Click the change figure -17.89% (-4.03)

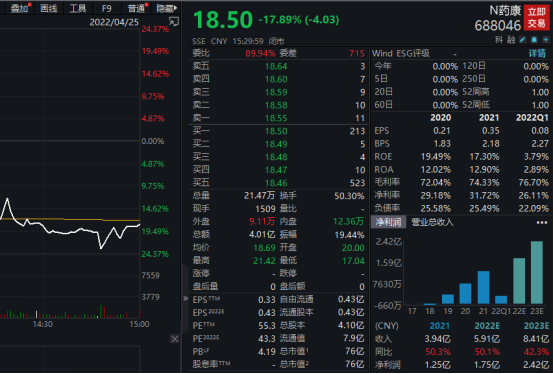click(299, 19)
